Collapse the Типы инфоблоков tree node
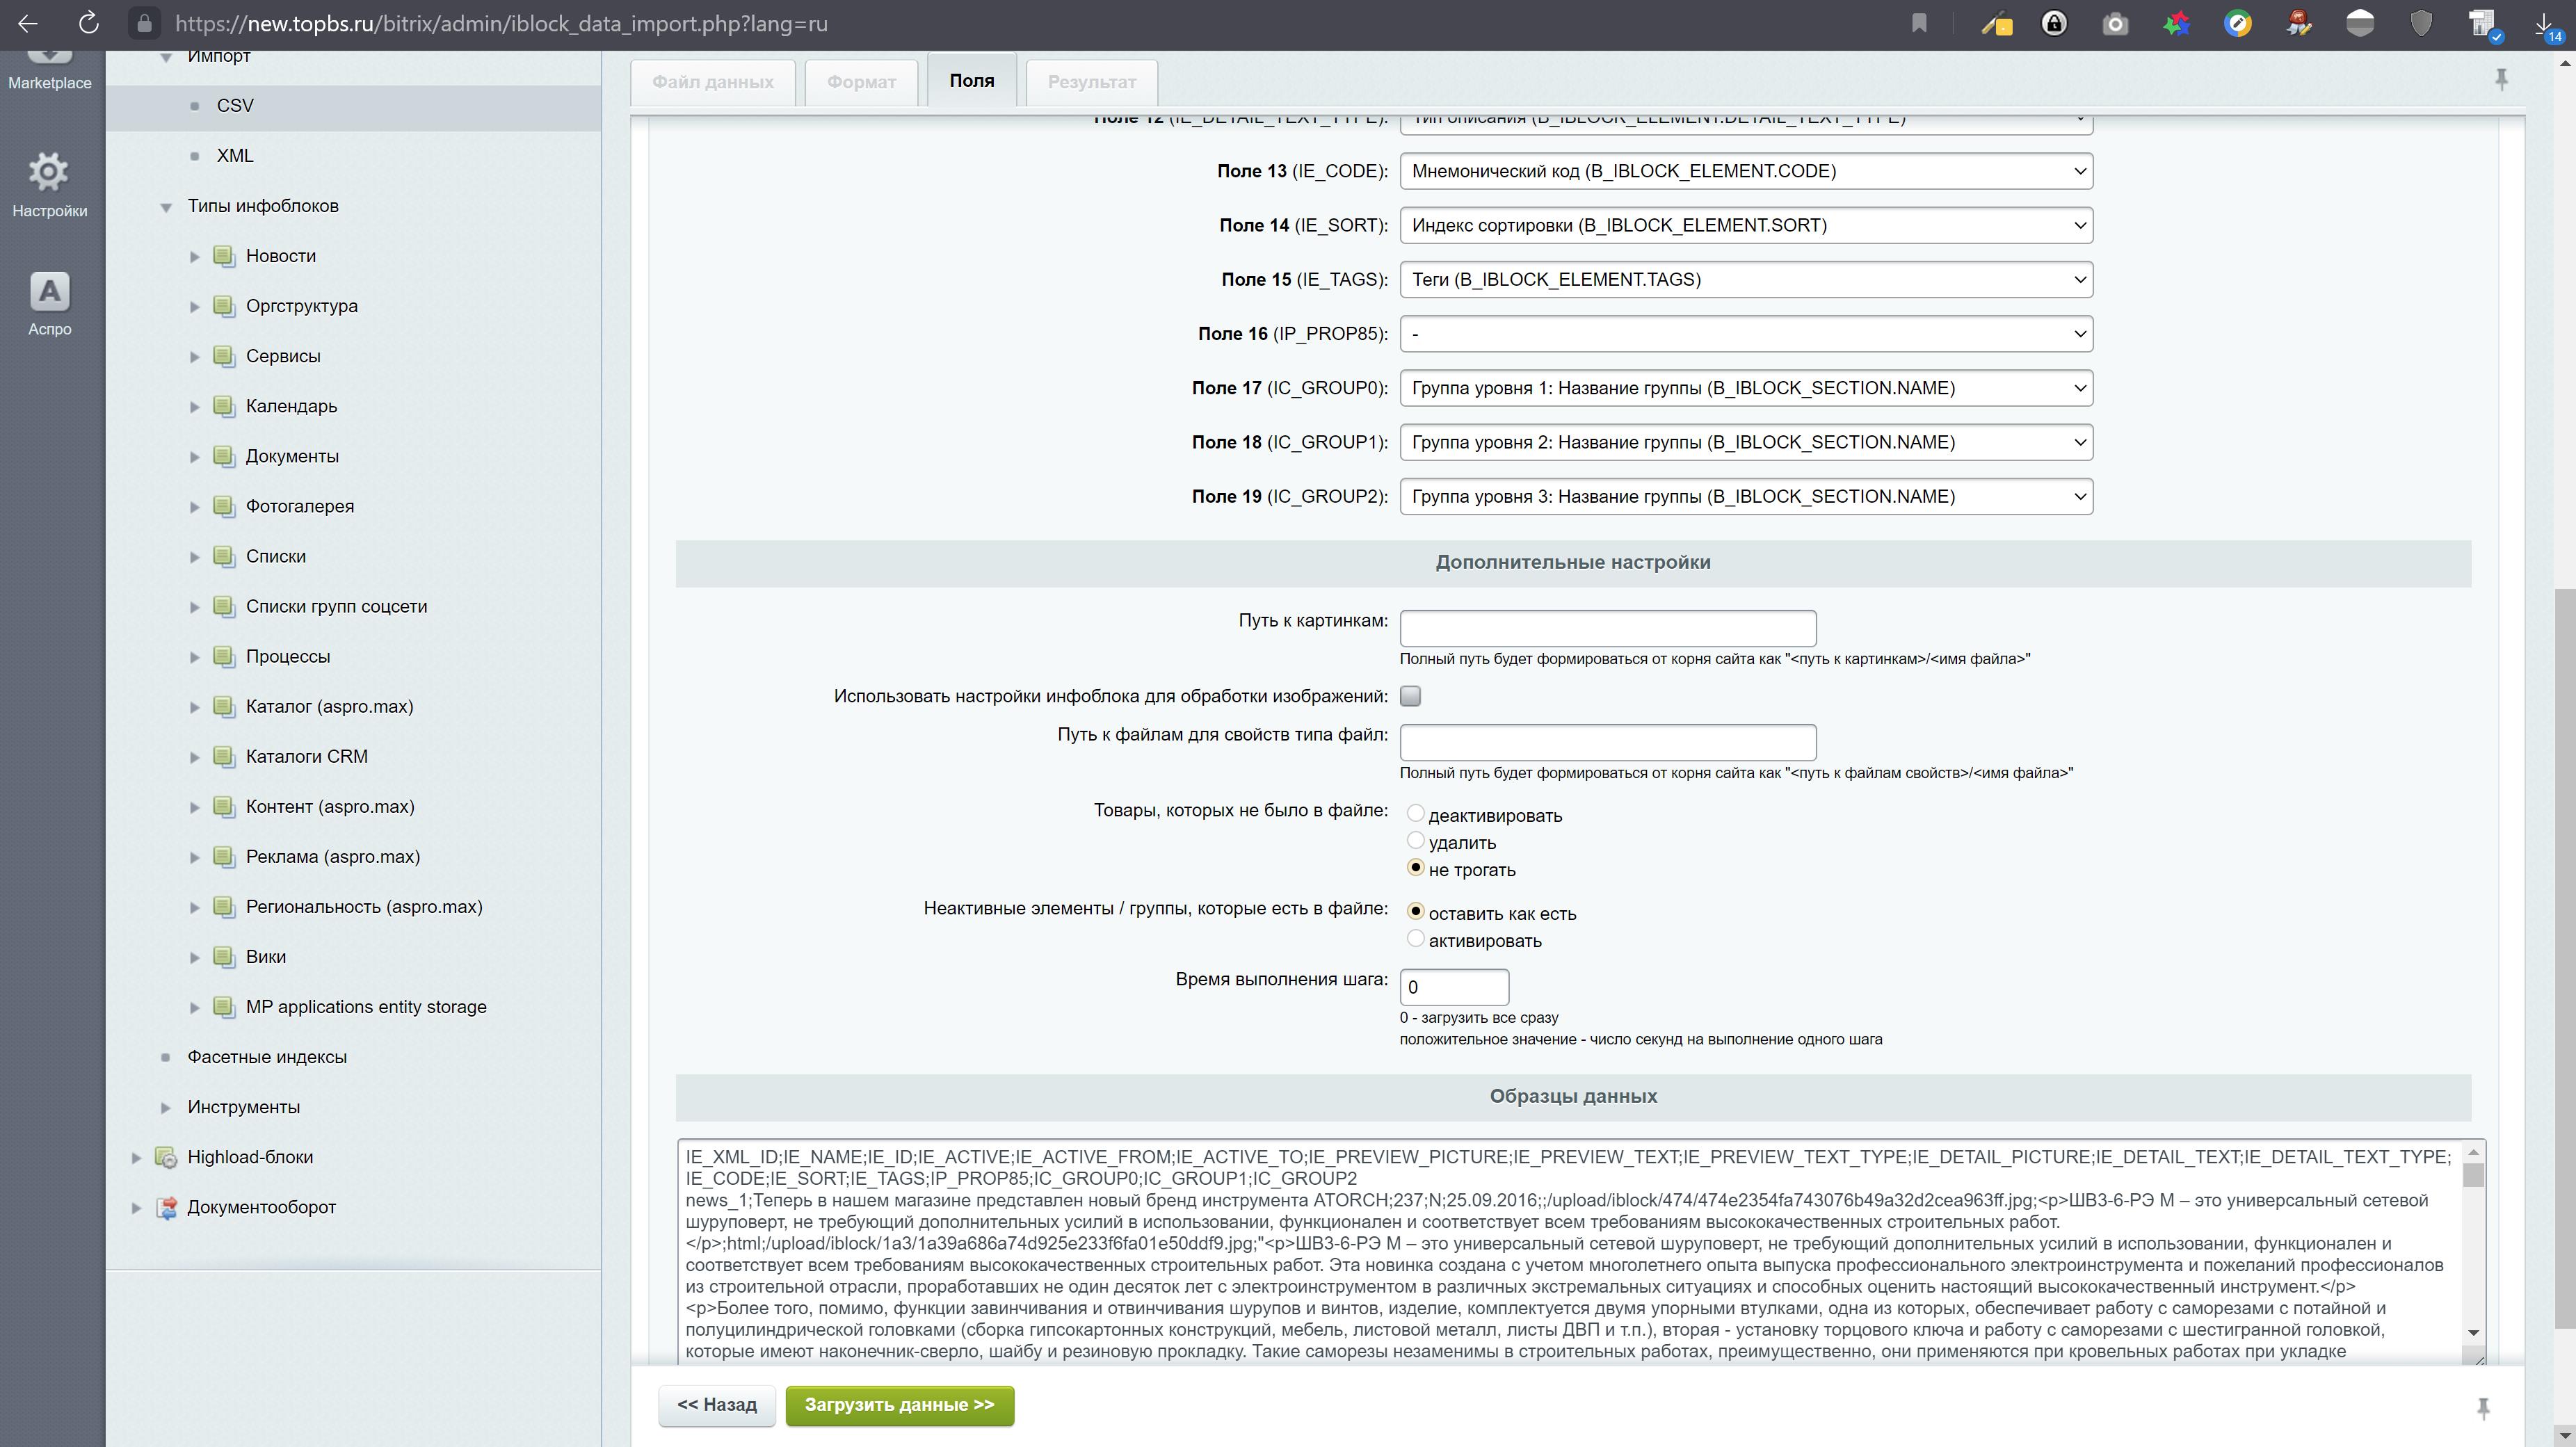This screenshot has width=2576, height=1447. point(166,207)
